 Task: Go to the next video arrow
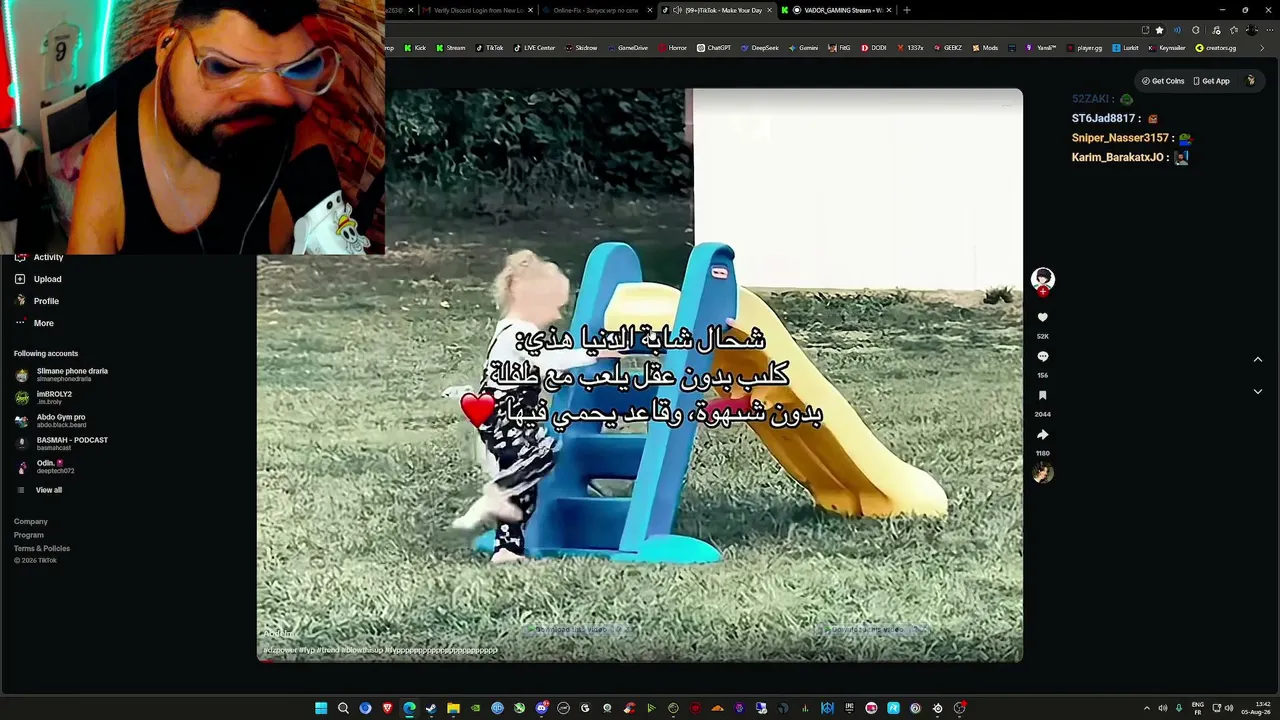(x=1258, y=392)
